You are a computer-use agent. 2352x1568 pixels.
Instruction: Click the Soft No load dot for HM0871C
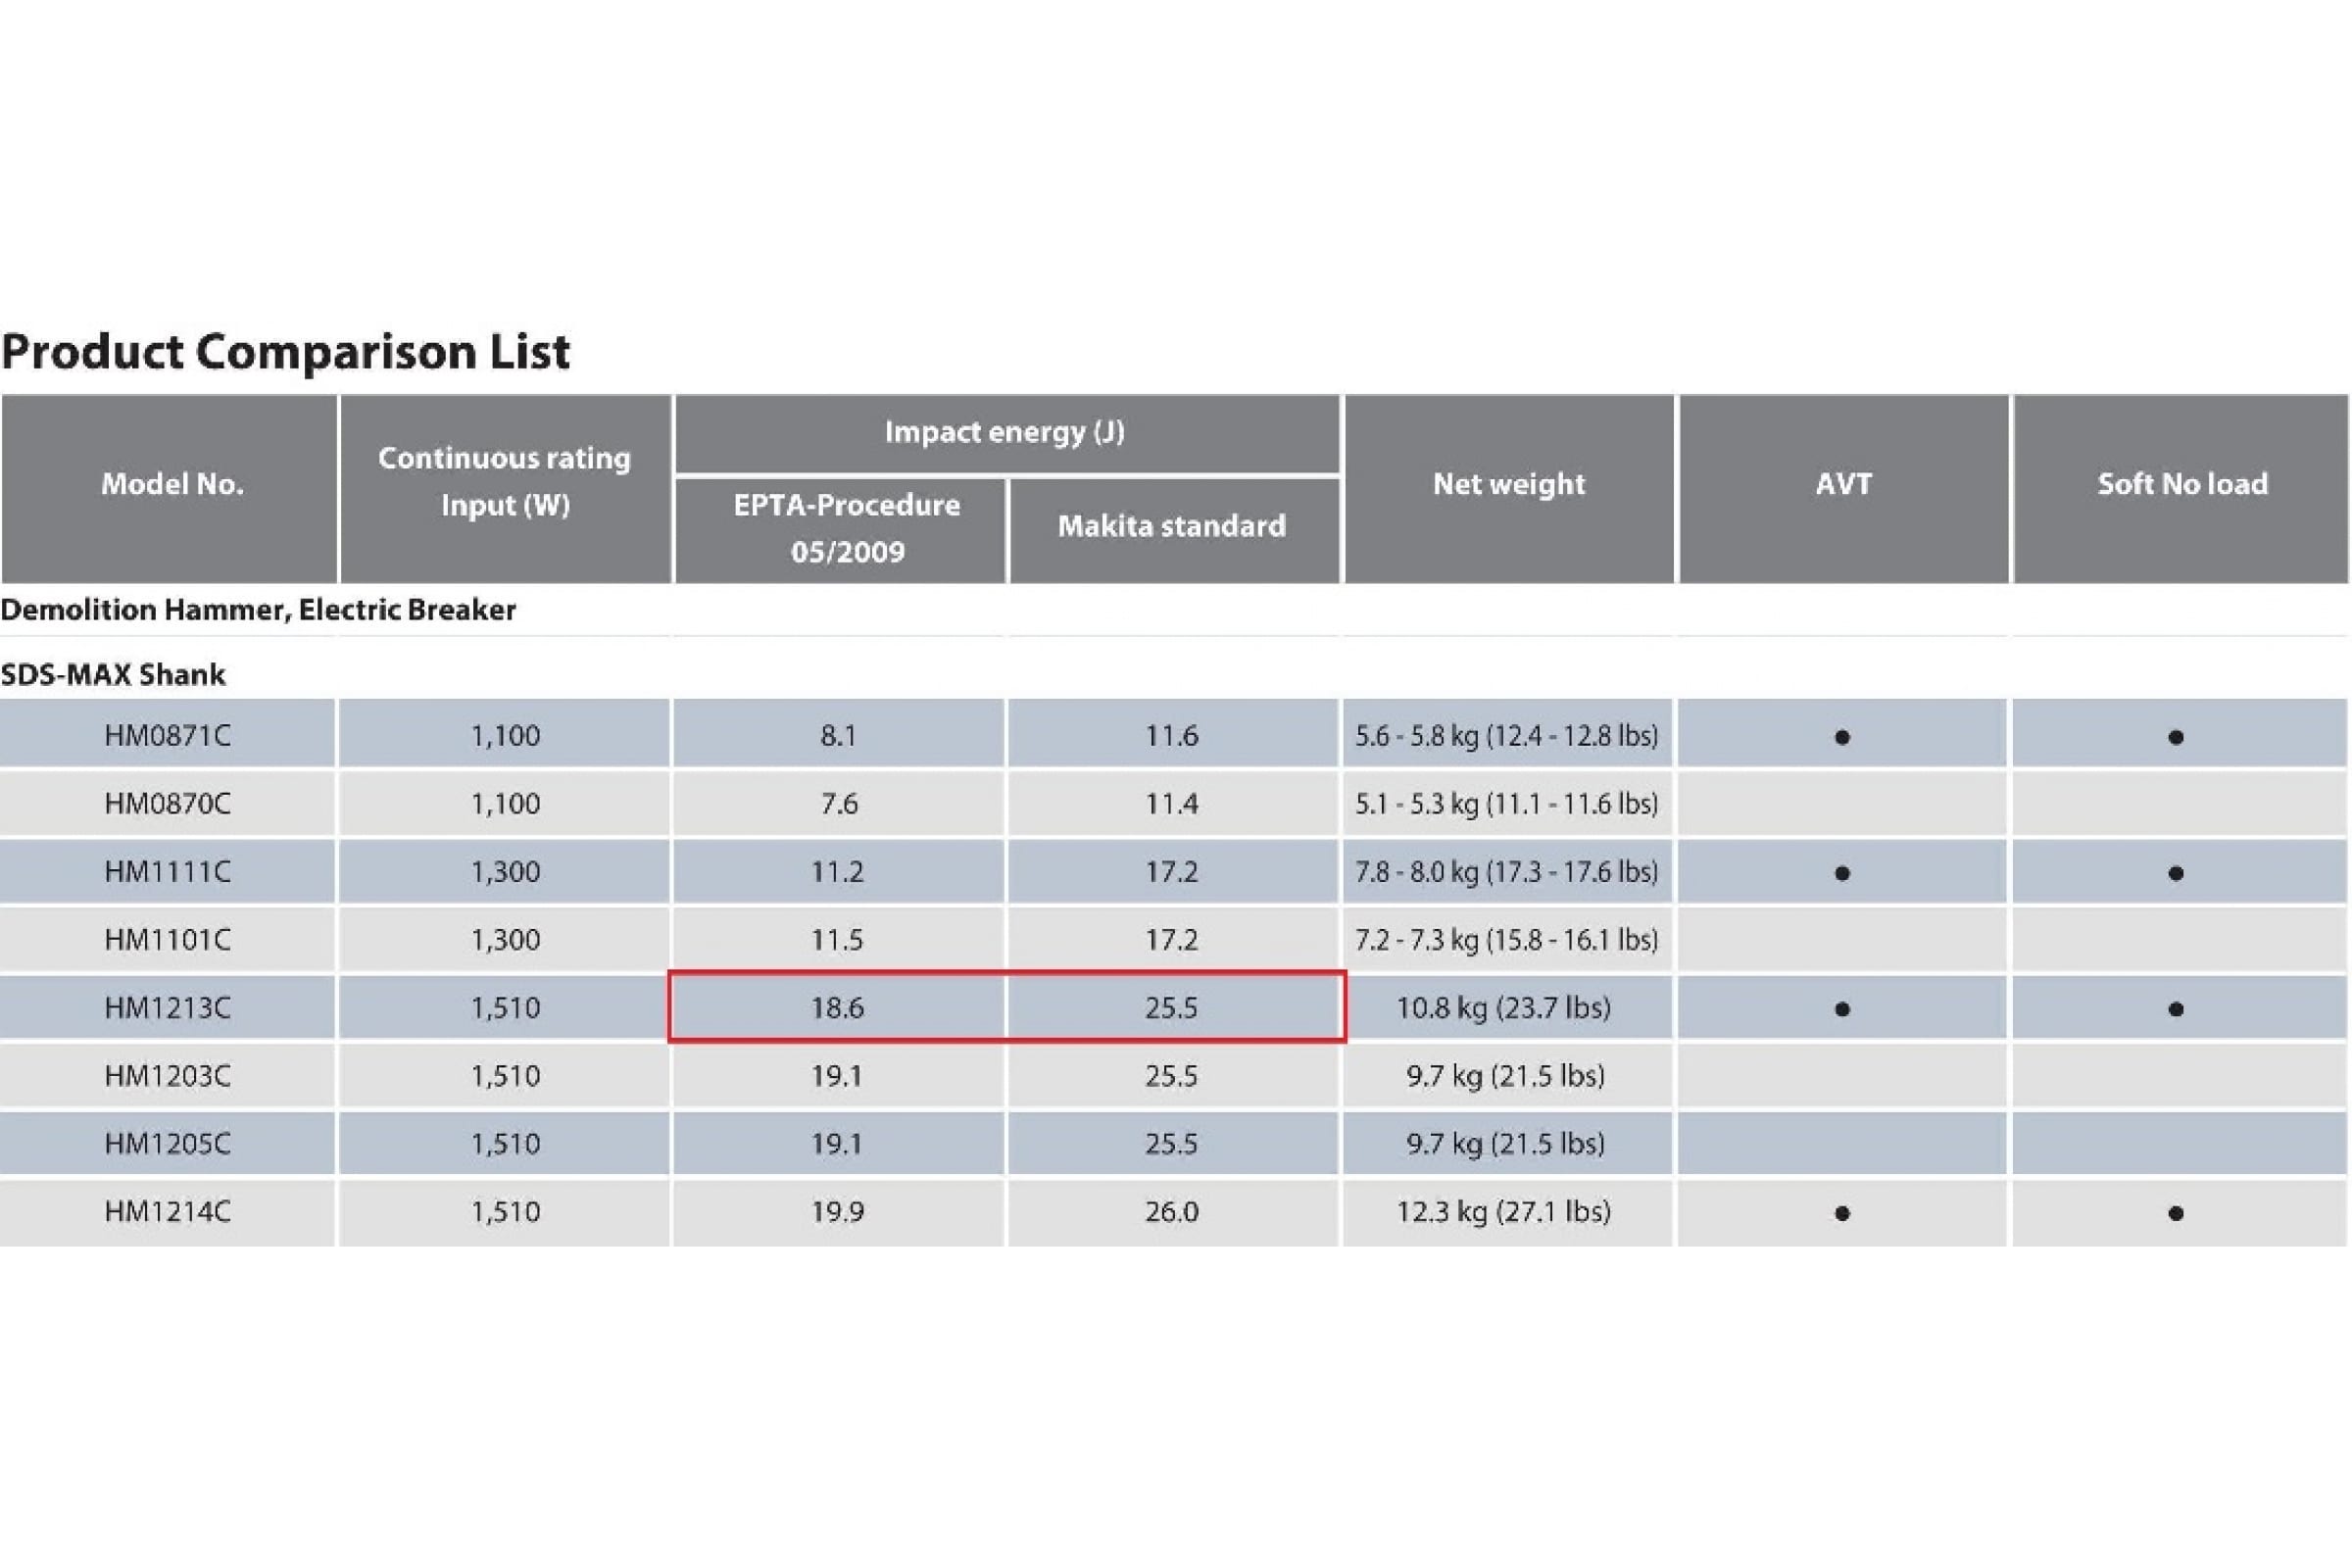(x=2176, y=738)
